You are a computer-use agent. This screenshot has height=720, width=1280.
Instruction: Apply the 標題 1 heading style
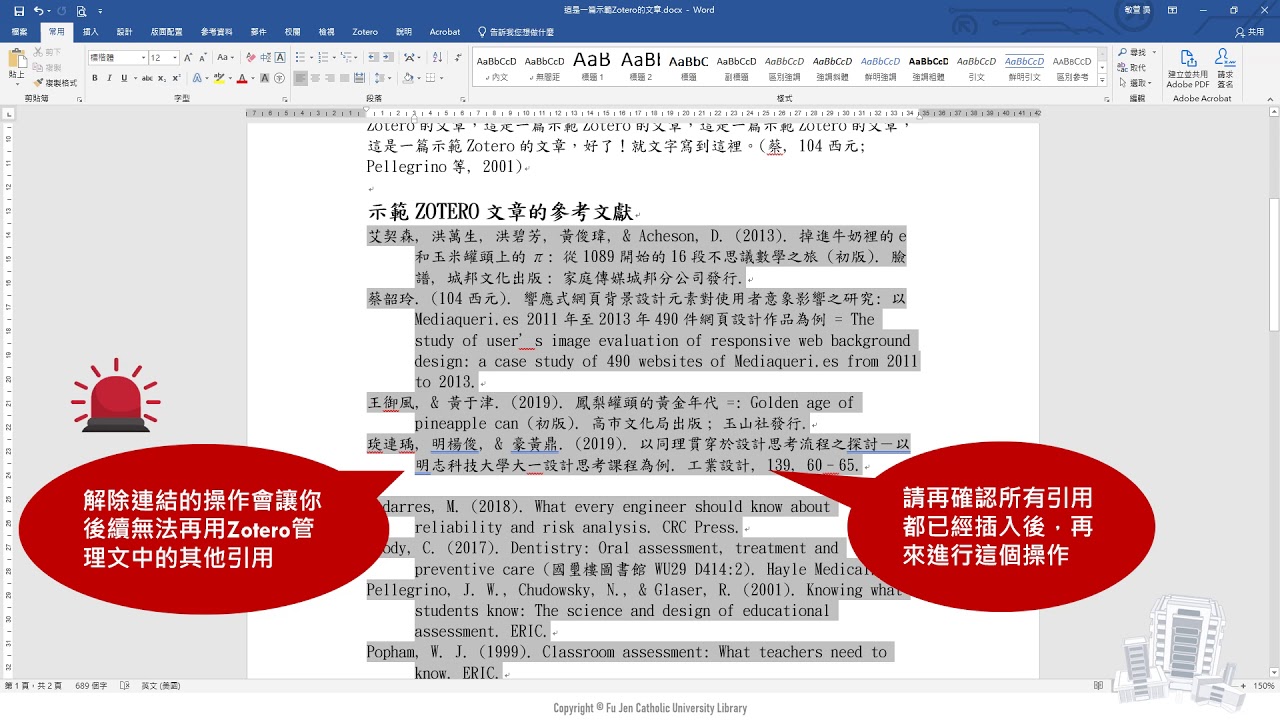(x=592, y=67)
